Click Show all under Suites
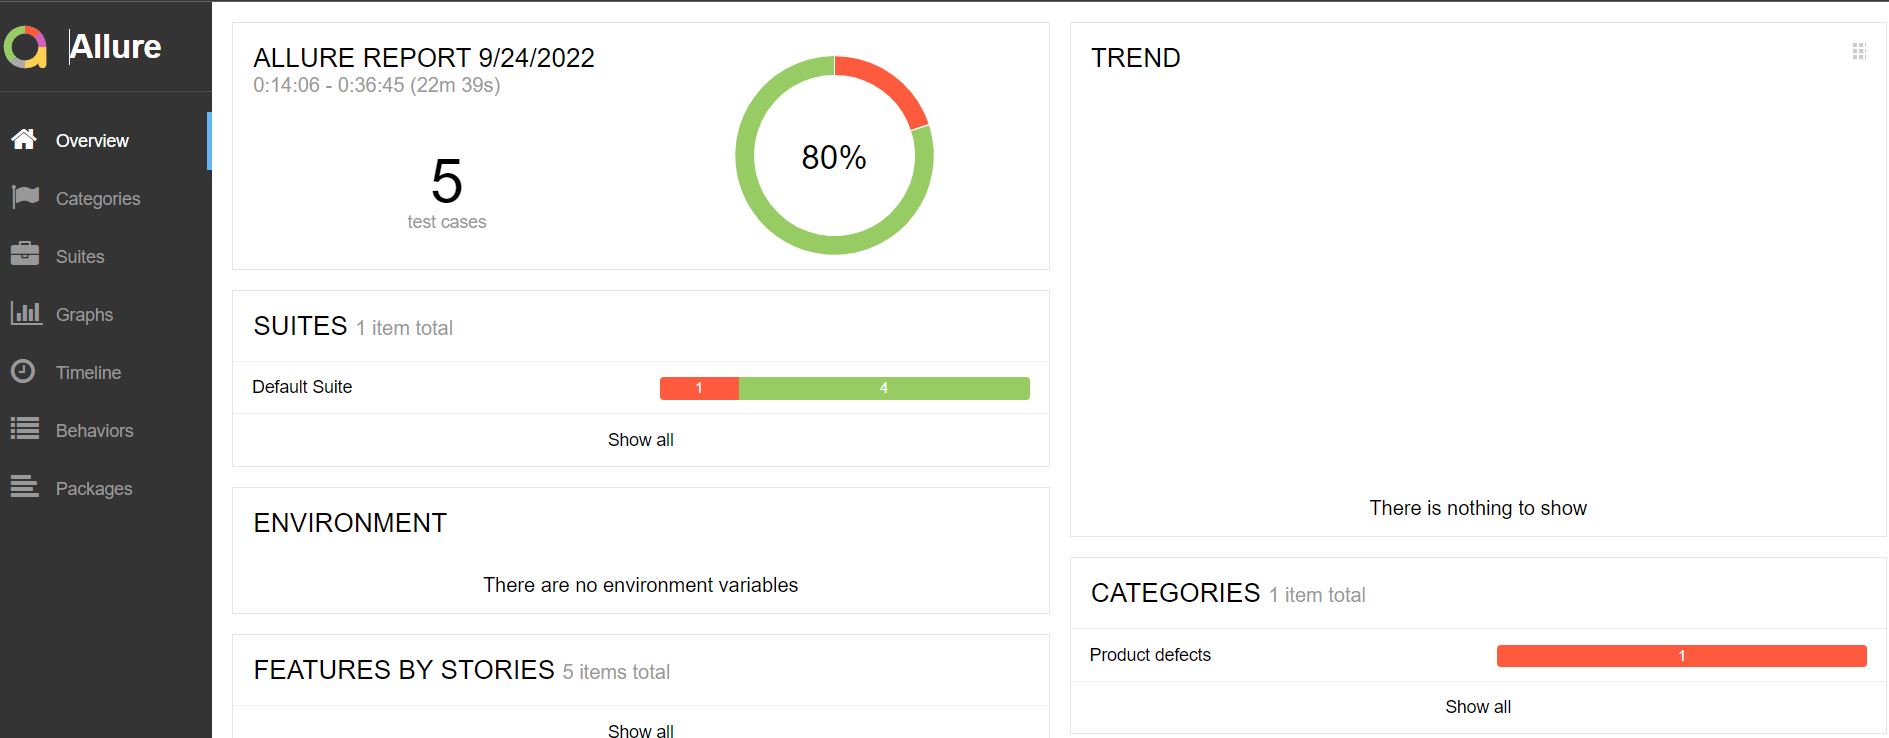Image resolution: width=1889 pixels, height=738 pixels. tap(641, 440)
